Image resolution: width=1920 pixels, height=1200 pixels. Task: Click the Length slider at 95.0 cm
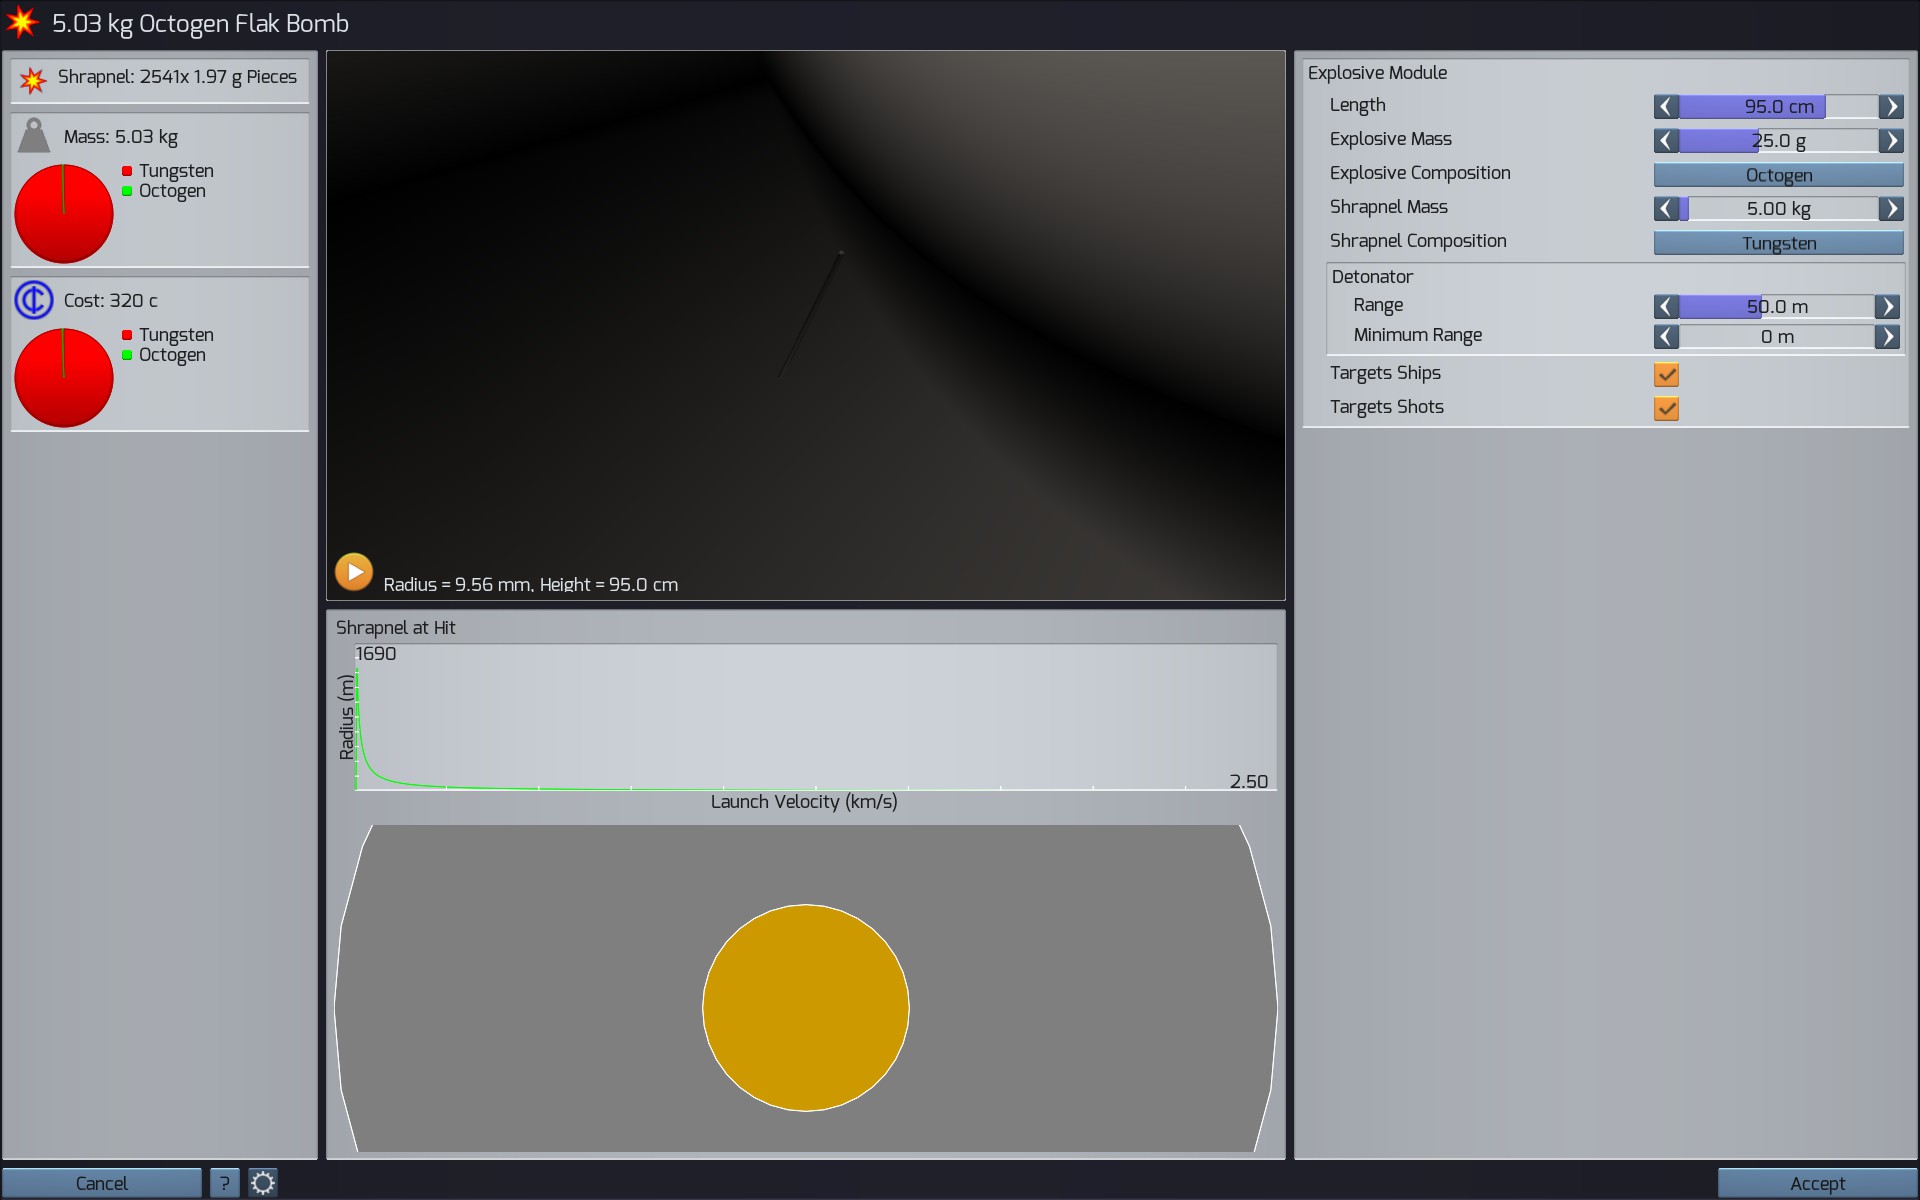[x=1779, y=107]
